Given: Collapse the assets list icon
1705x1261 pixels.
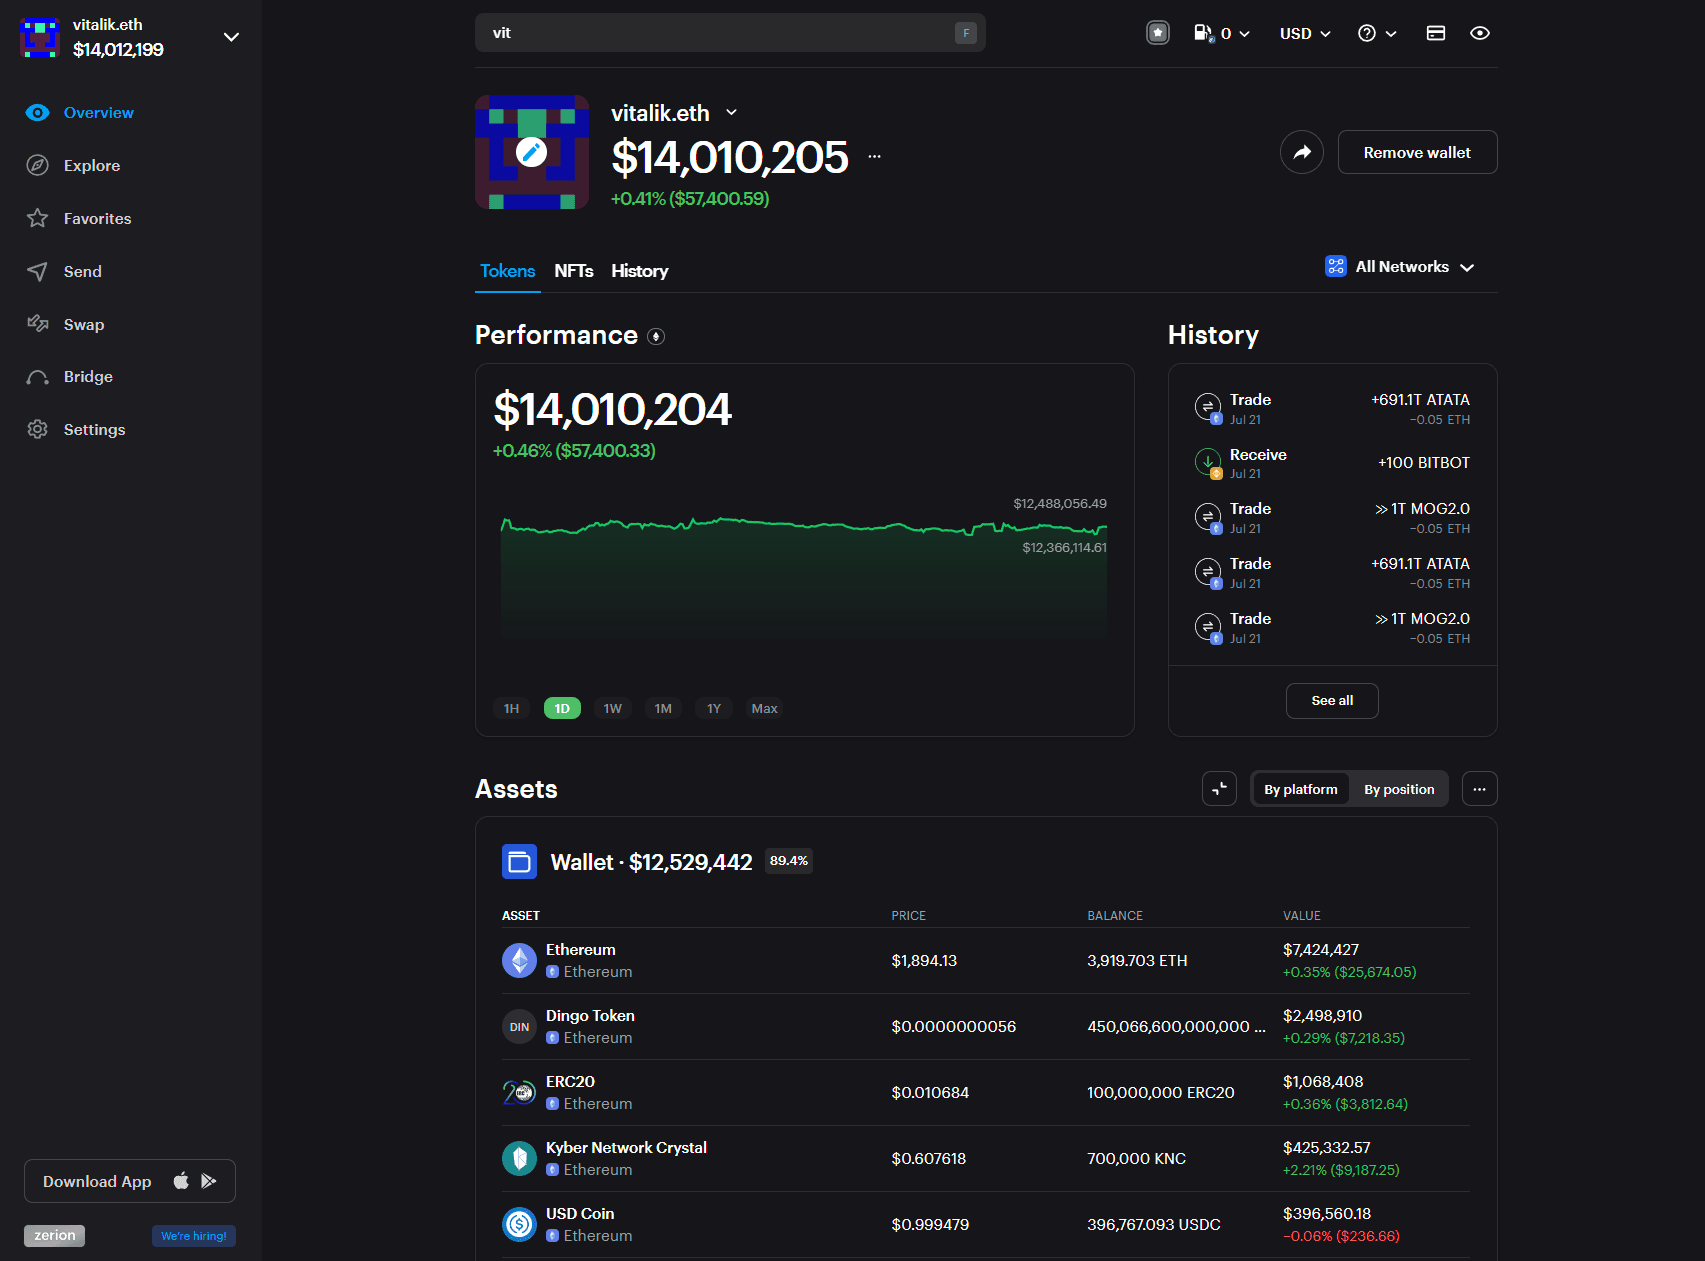Looking at the screenshot, I should coord(1219,789).
